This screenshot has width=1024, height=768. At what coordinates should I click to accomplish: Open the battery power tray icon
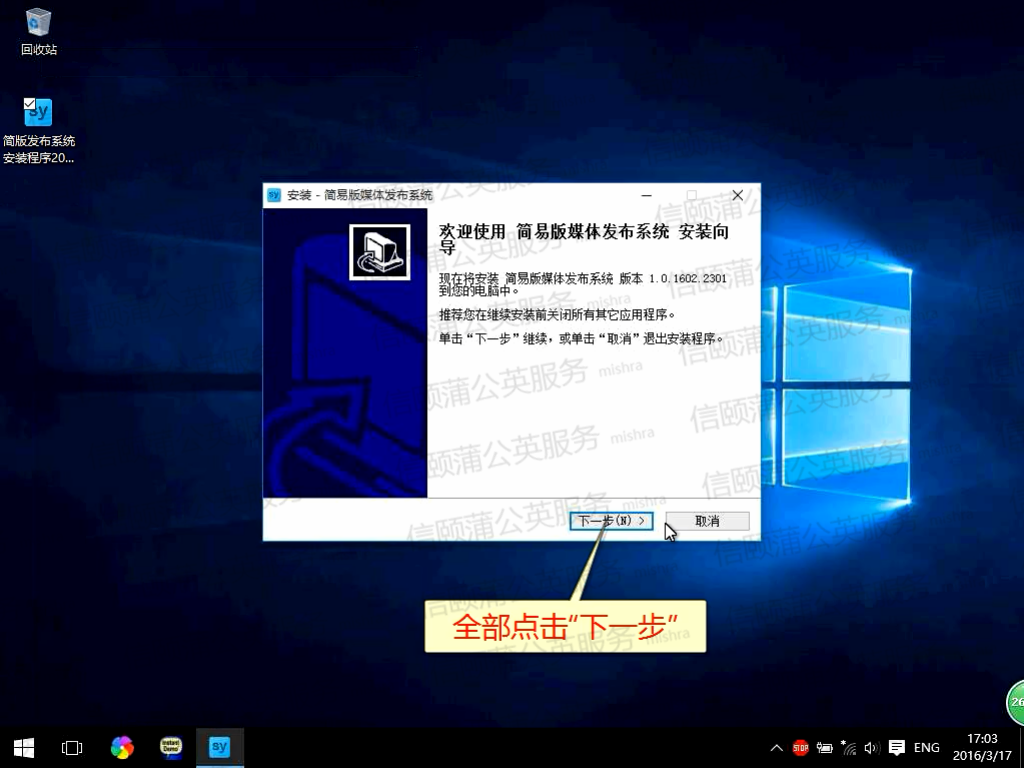click(825, 747)
